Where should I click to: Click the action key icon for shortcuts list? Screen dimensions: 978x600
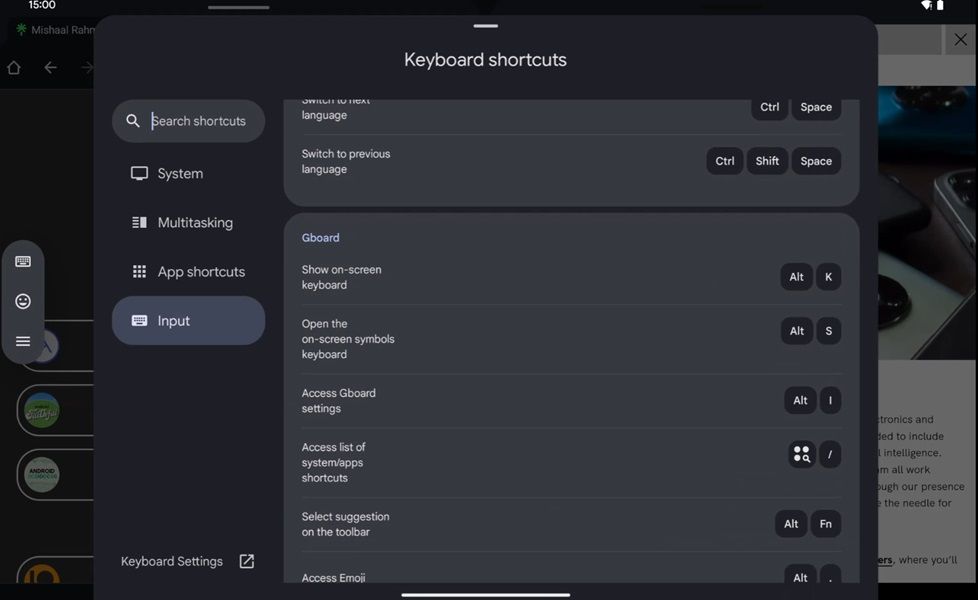tap(802, 455)
